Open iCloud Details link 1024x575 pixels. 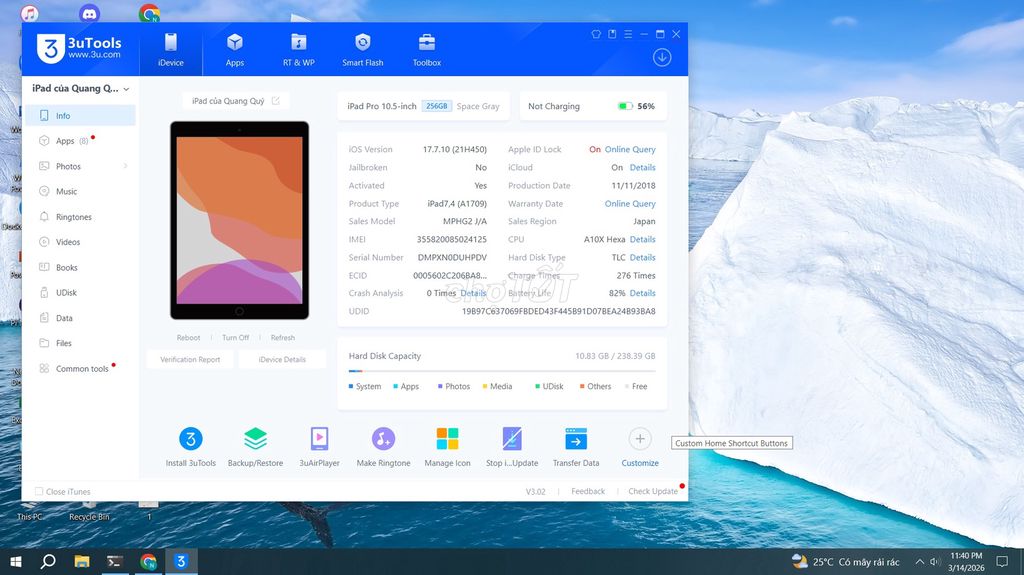point(643,168)
